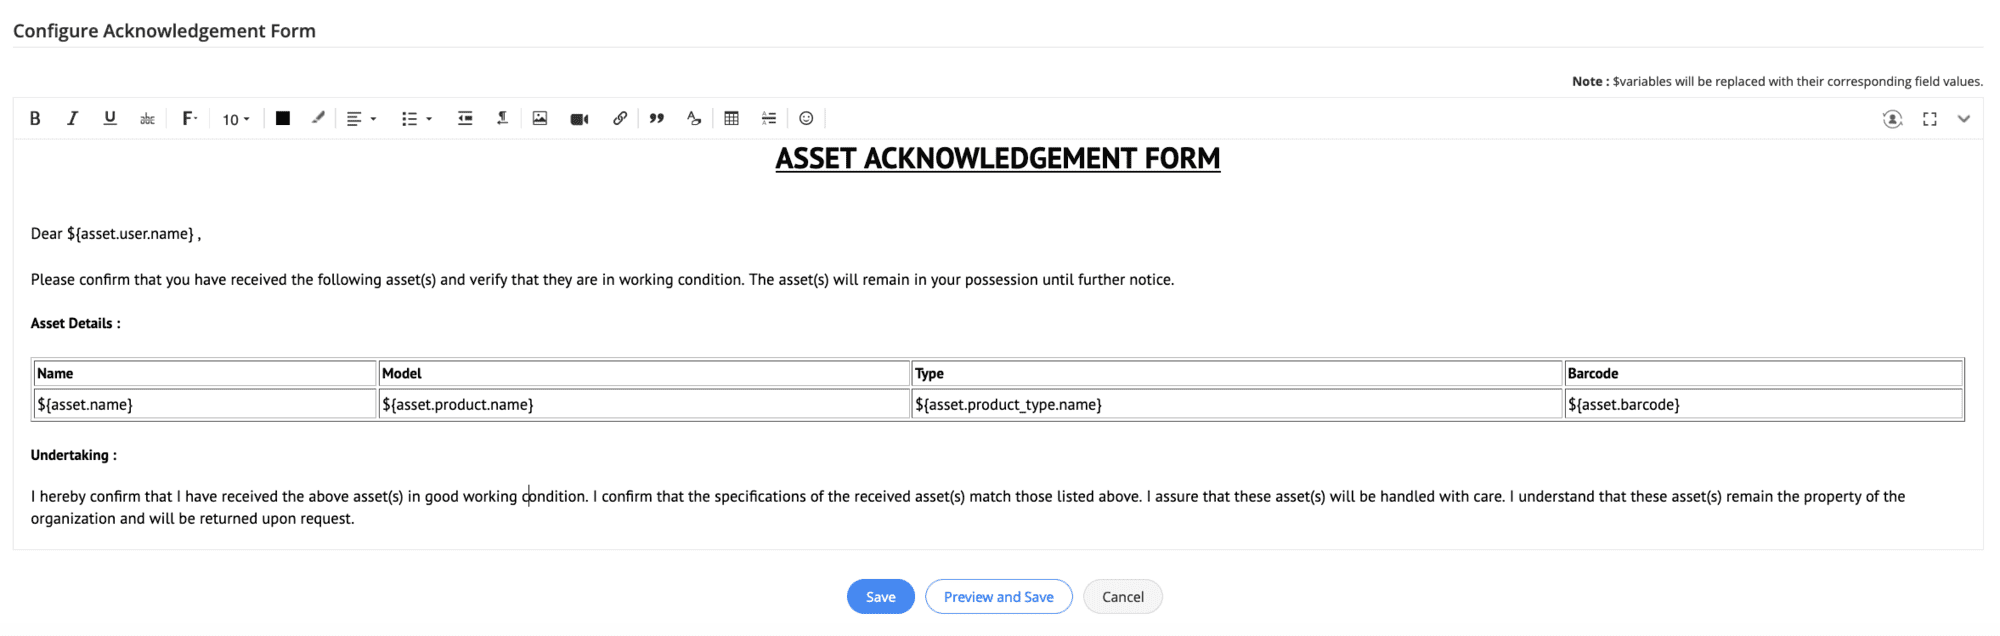Open the text alignment dropdown

tap(361, 119)
